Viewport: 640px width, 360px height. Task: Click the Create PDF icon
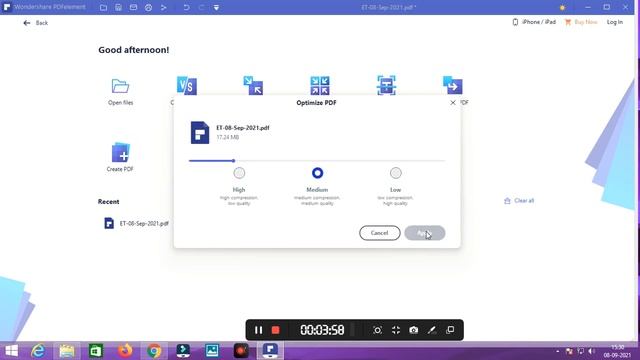pyautogui.click(x=120, y=152)
